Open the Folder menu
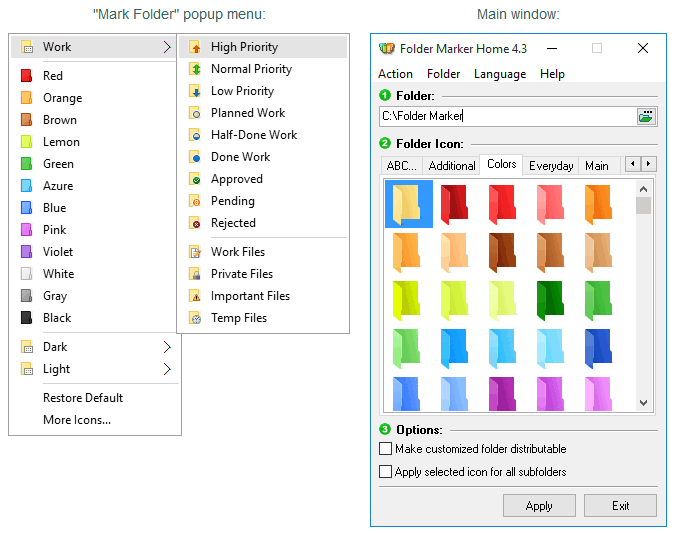The image size is (675, 533). click(443, 74)
